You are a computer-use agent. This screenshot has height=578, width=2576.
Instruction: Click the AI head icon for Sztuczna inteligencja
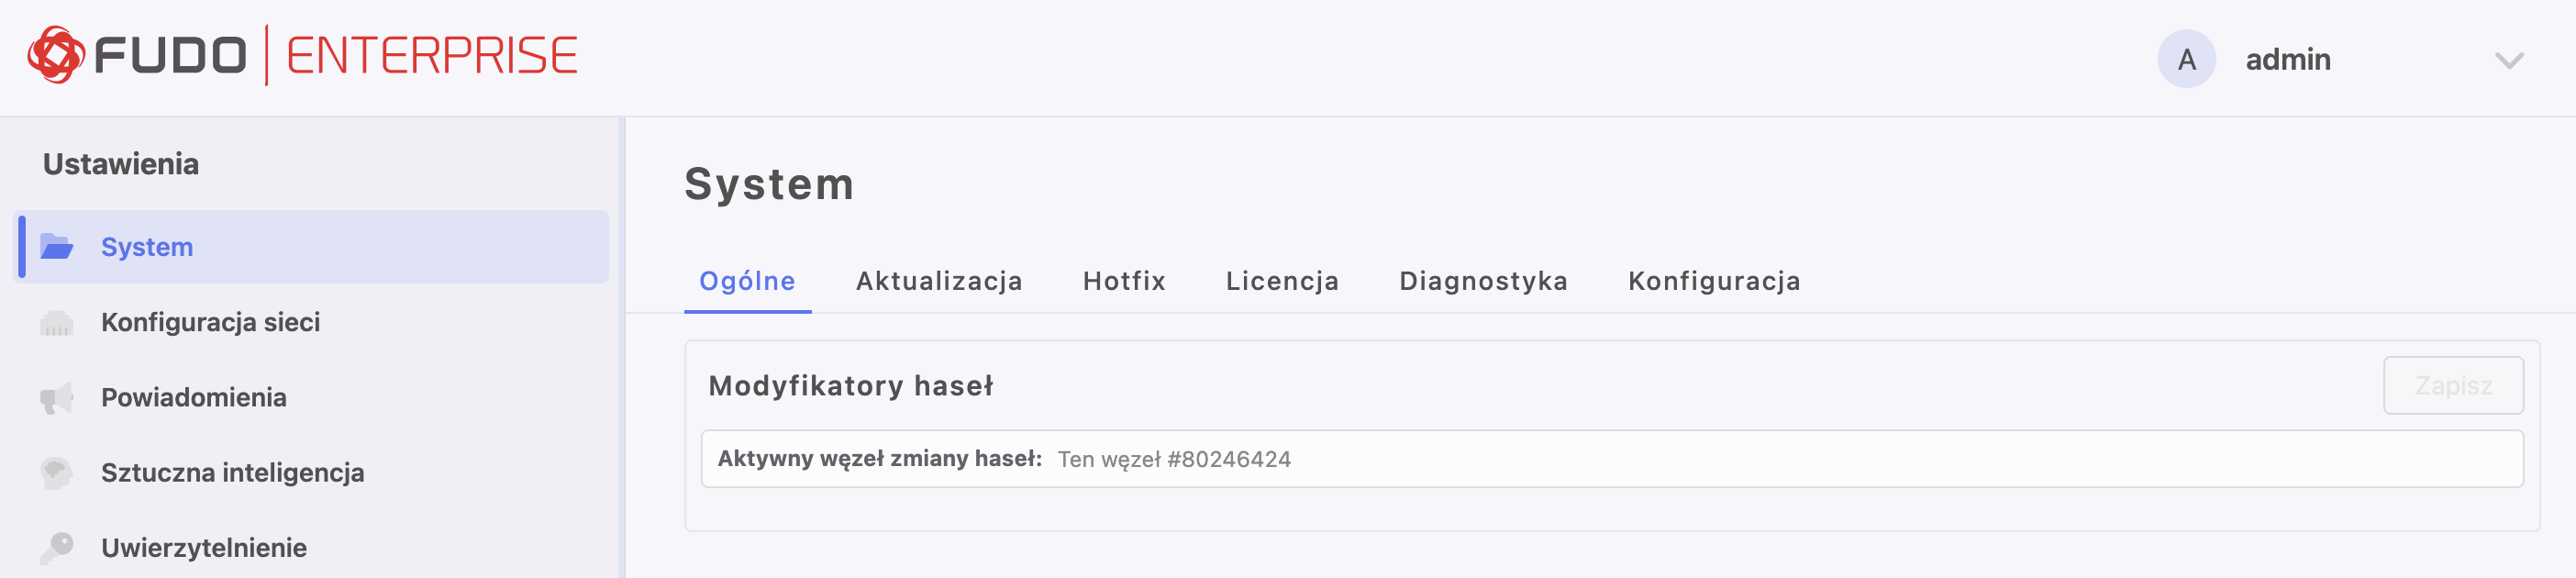(57, 472)
